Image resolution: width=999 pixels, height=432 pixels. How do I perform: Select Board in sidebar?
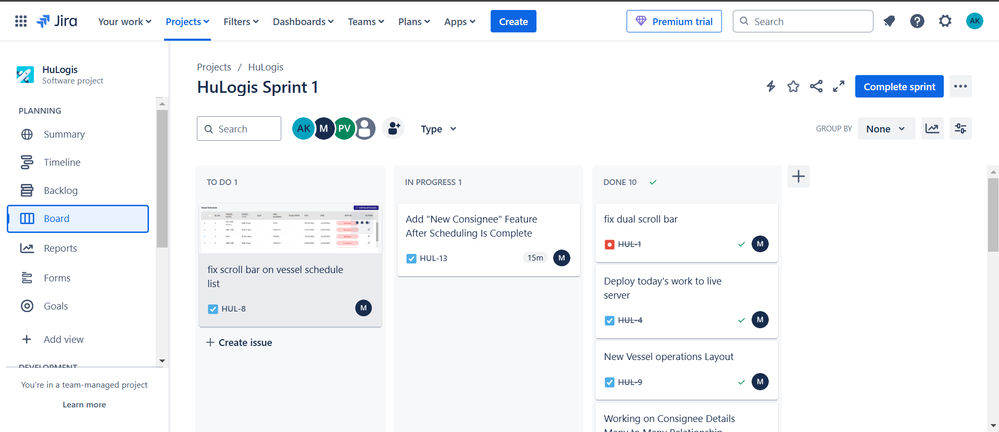point(78,219)
